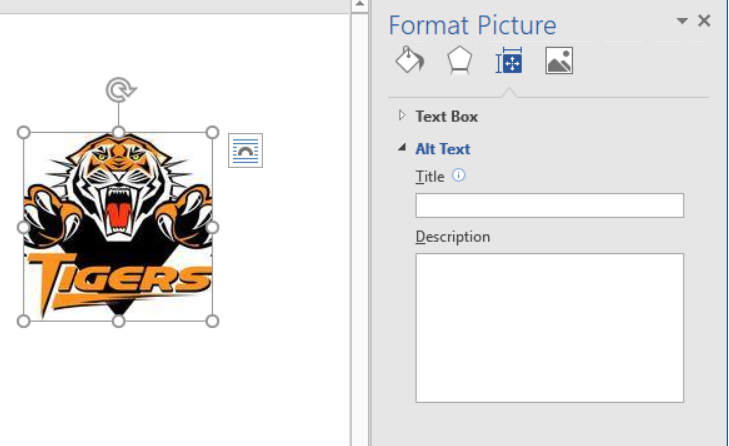Click the Description label
This screenshot has height=446, width=729.
pos(453,237)
